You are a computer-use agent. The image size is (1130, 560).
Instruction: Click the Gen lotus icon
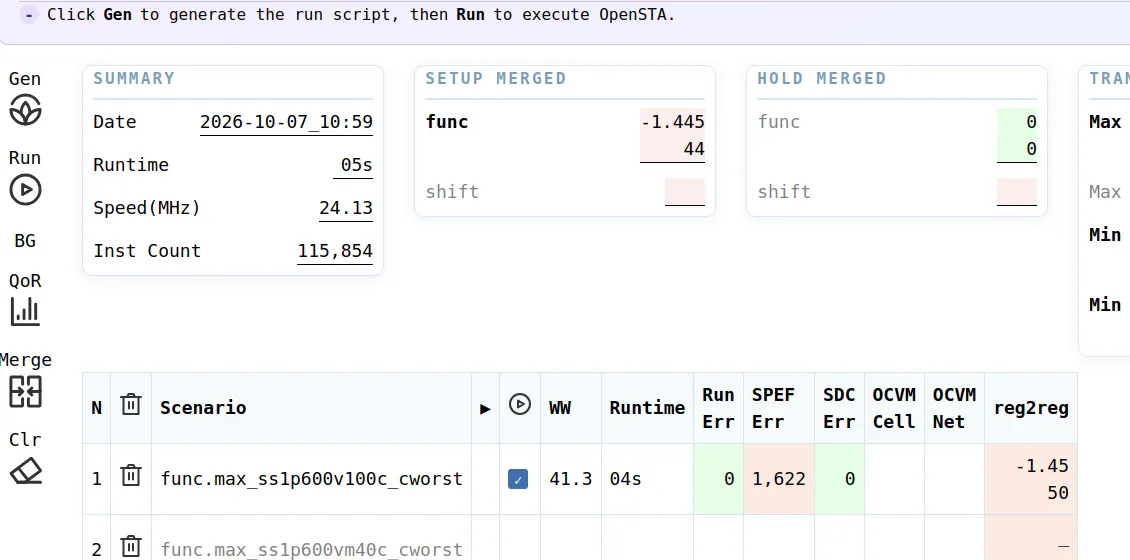pyautogui.click(x=25, y=110)
